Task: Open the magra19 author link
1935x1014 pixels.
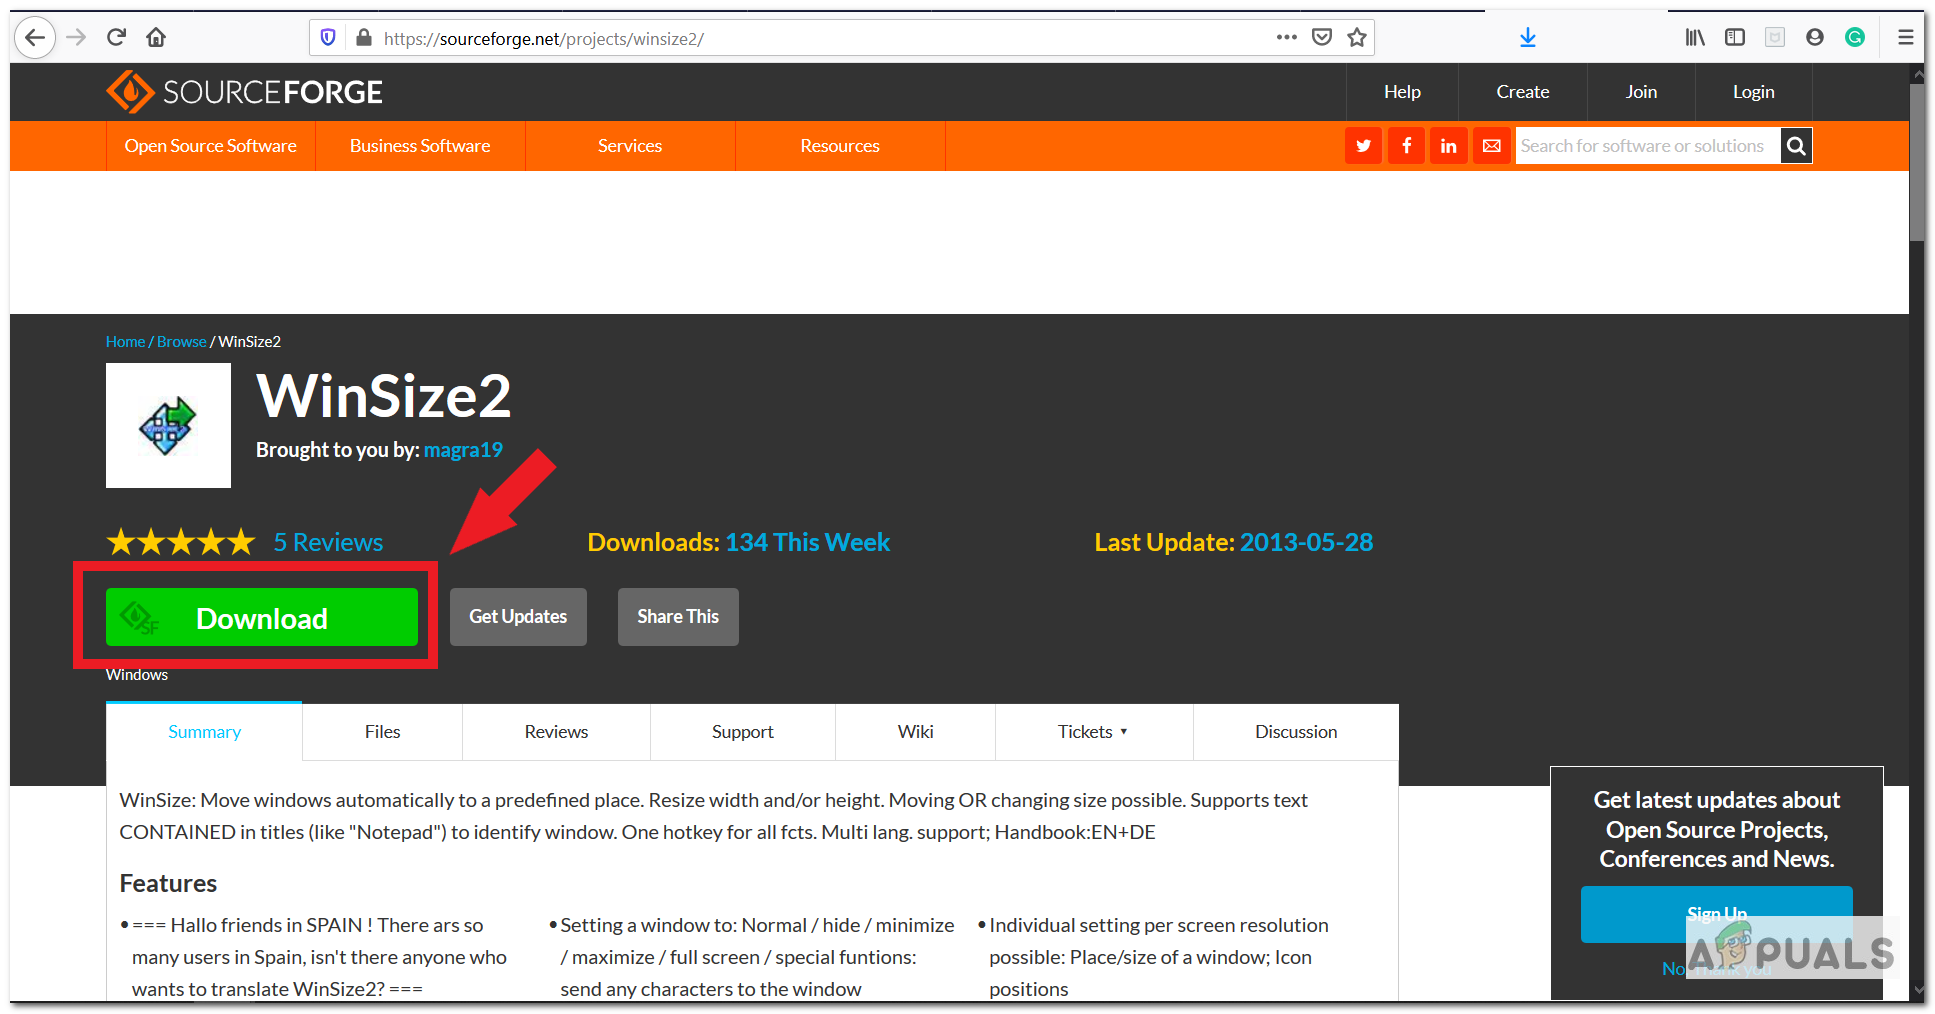Action: pyautogui.click(x=463, y=450)
